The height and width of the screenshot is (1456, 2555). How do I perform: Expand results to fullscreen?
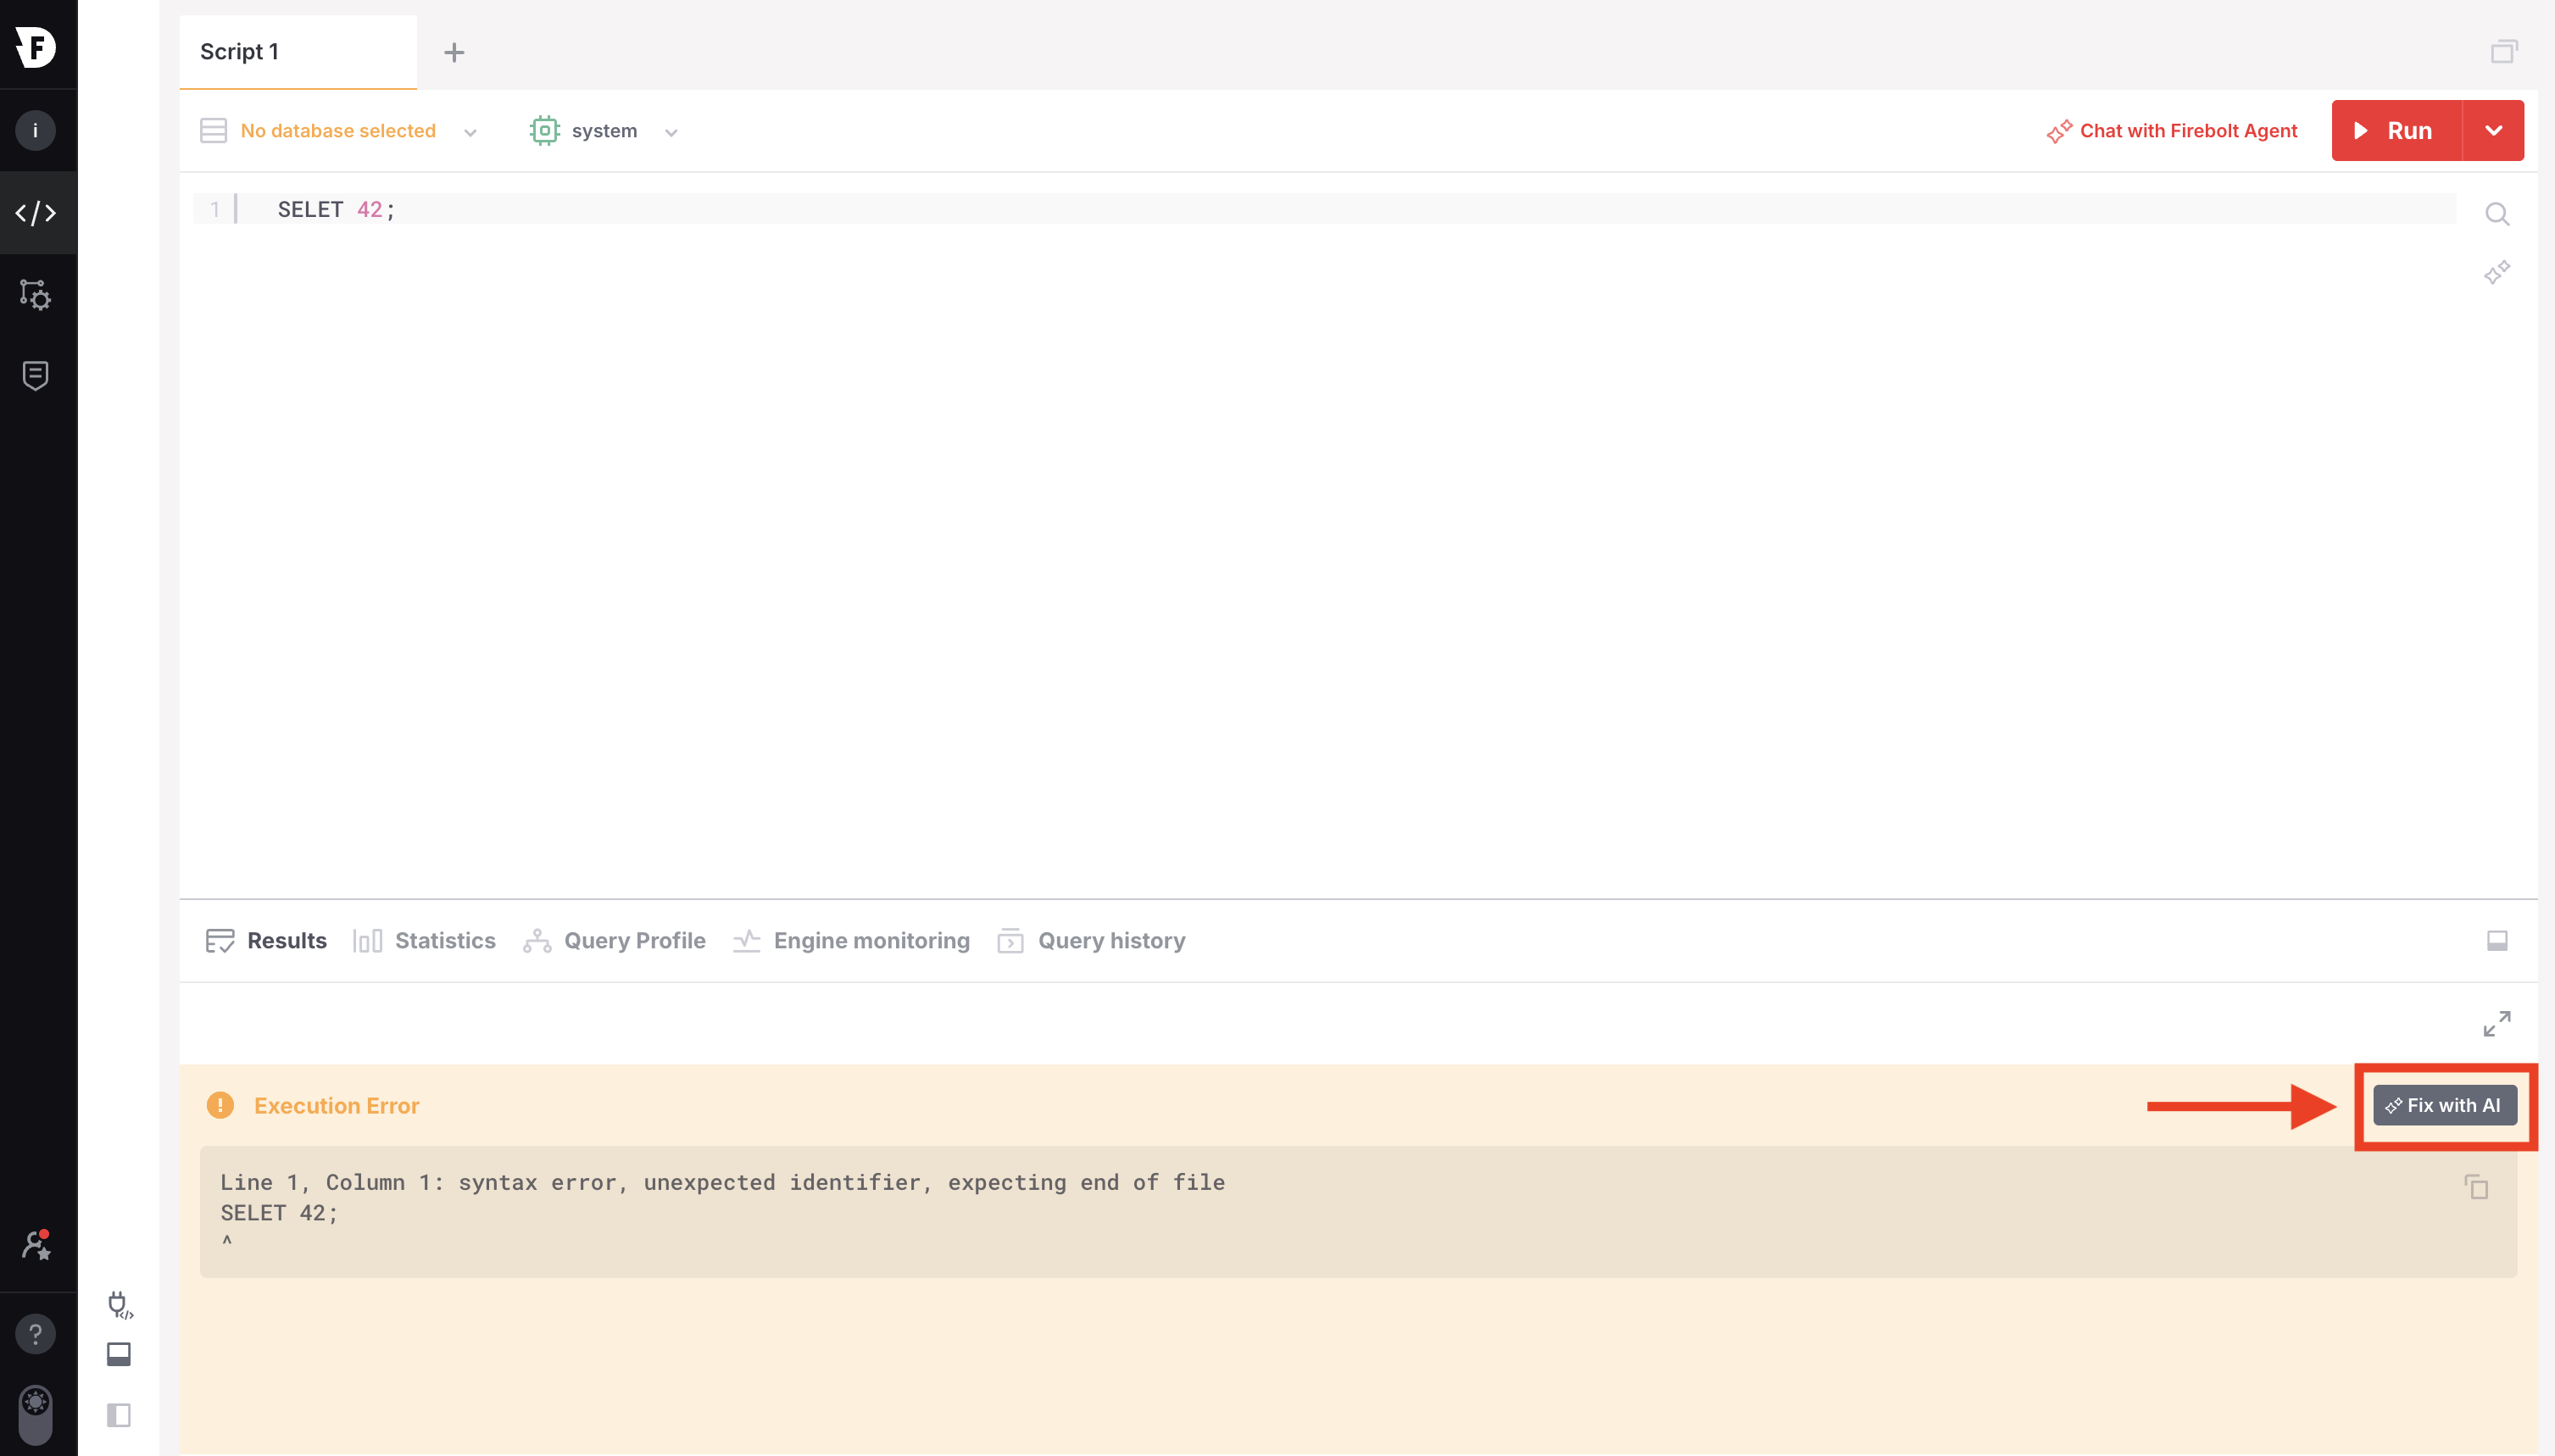click(2497, 1024)
